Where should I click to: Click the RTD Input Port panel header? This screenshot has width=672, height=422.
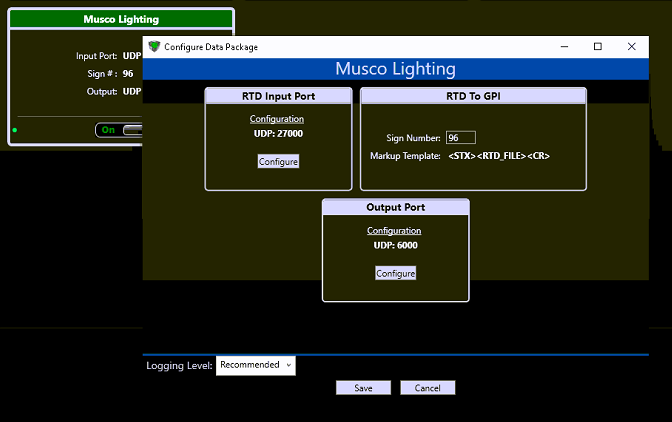pyautogui.click(x=279, y=96)
